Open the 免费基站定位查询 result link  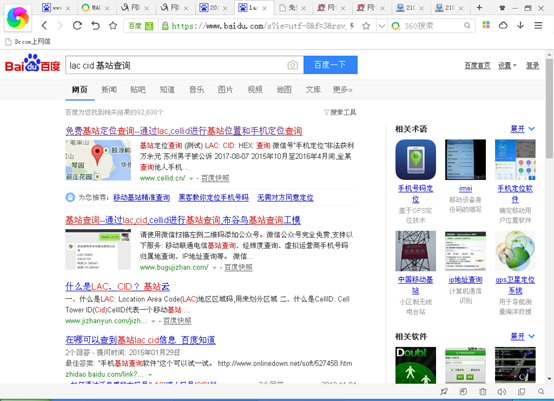click(x=184, y=131)
